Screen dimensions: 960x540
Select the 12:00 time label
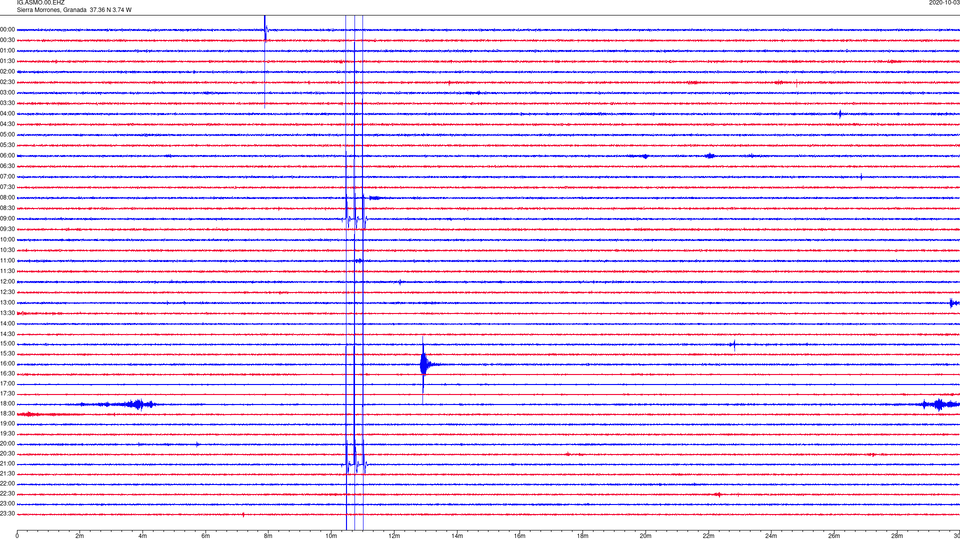pos(7,282)
